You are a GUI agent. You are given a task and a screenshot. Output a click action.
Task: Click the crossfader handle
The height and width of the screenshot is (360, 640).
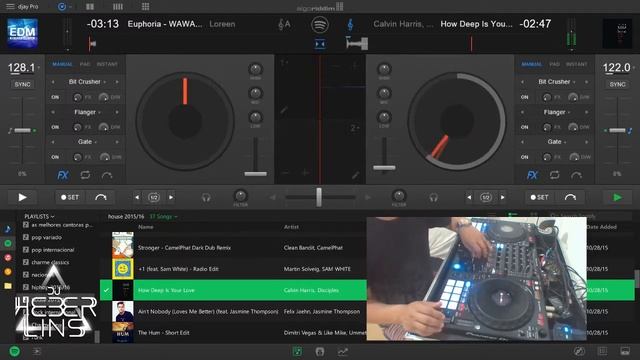(x=319, y=197)
